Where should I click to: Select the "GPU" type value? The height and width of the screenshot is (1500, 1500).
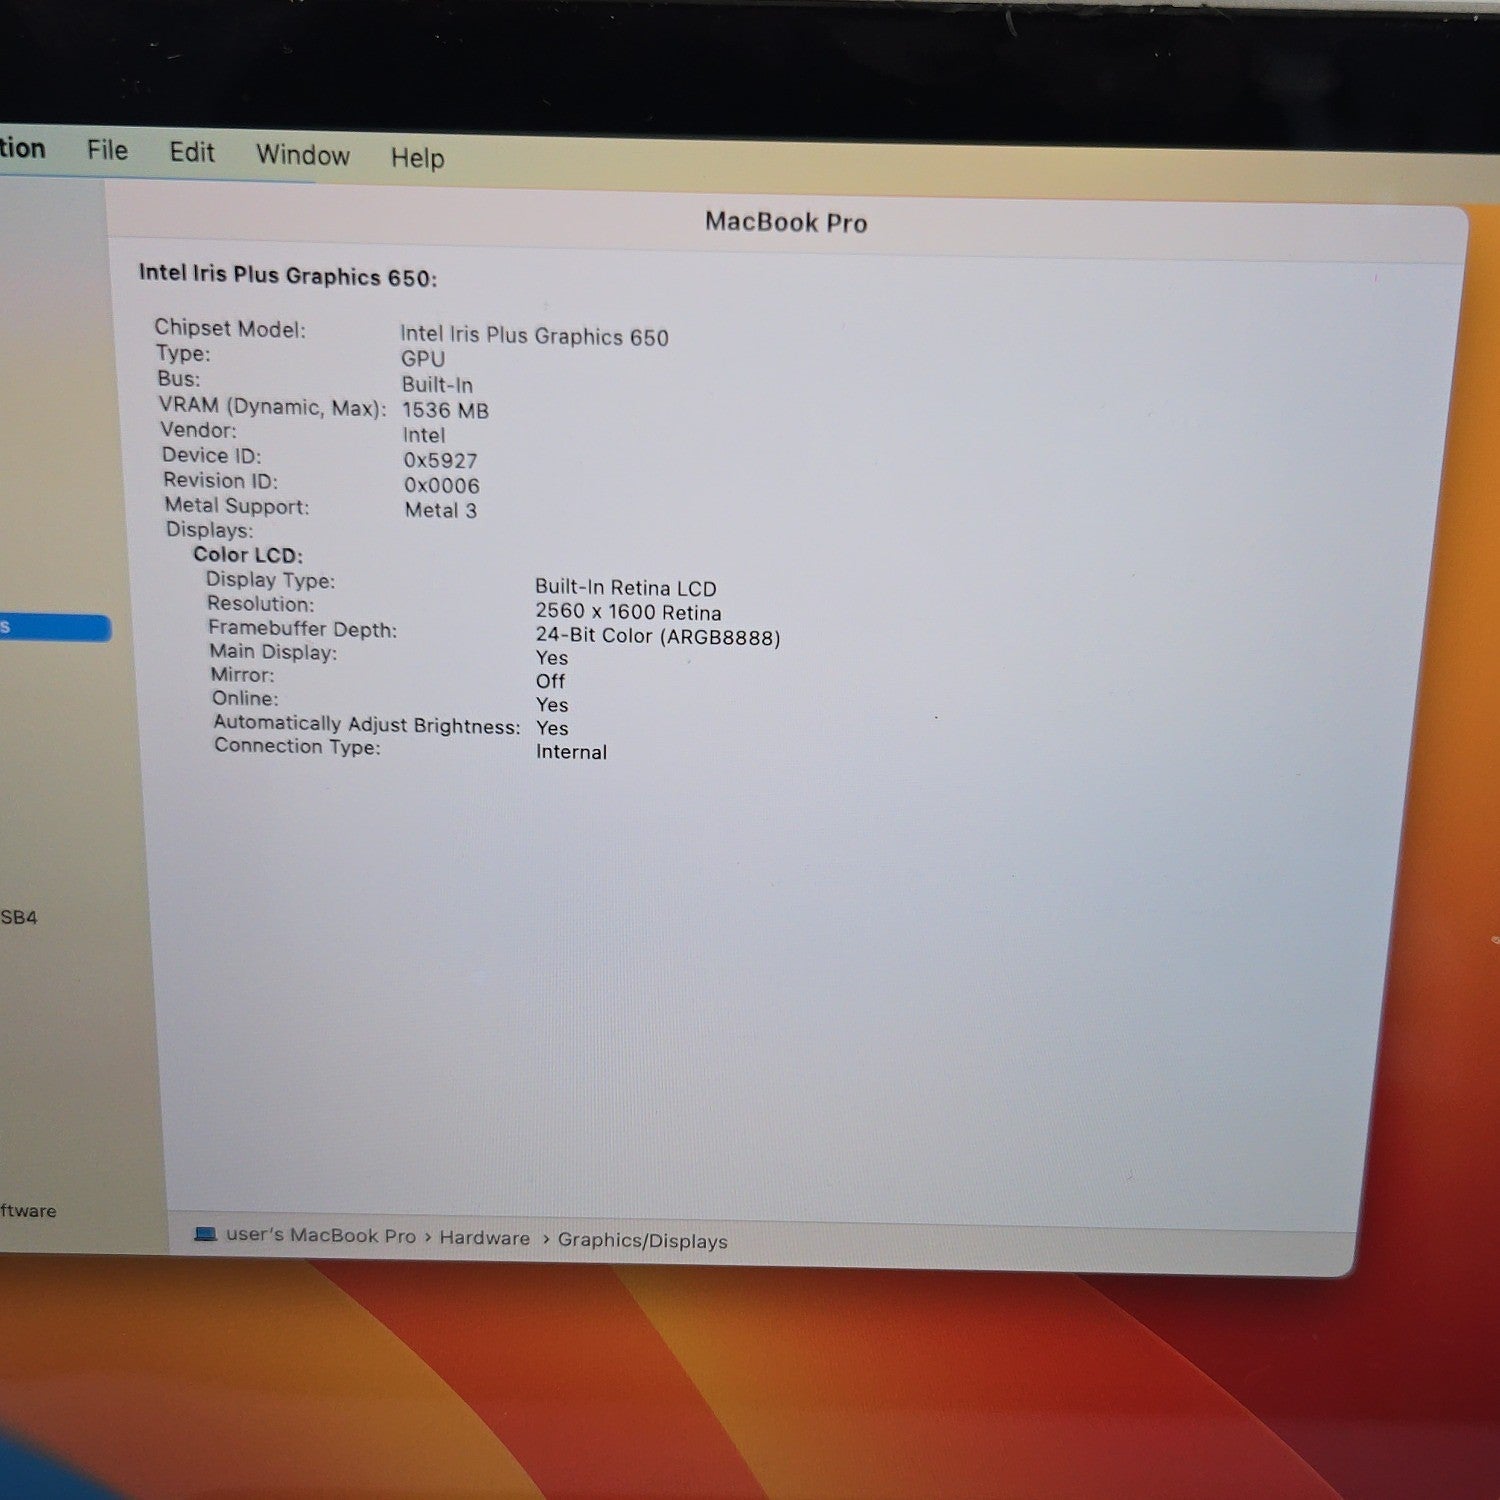pos(423,359)
